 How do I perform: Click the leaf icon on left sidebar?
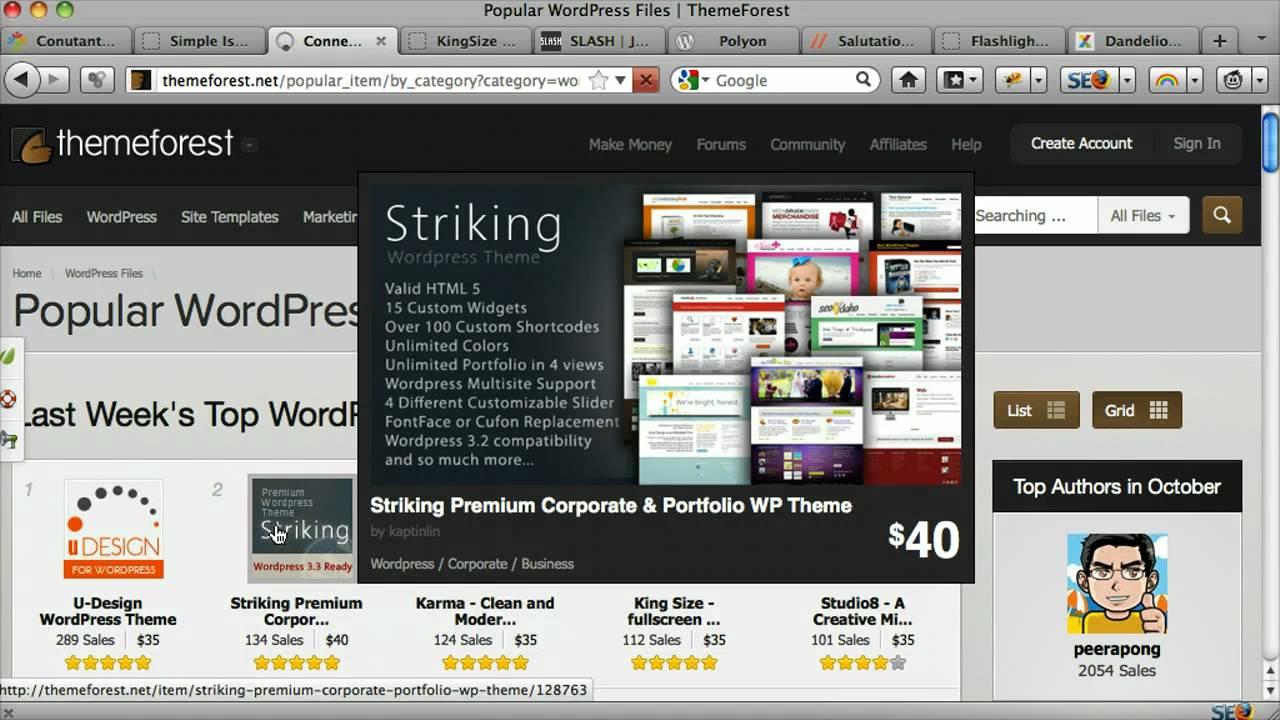[8, 356]
